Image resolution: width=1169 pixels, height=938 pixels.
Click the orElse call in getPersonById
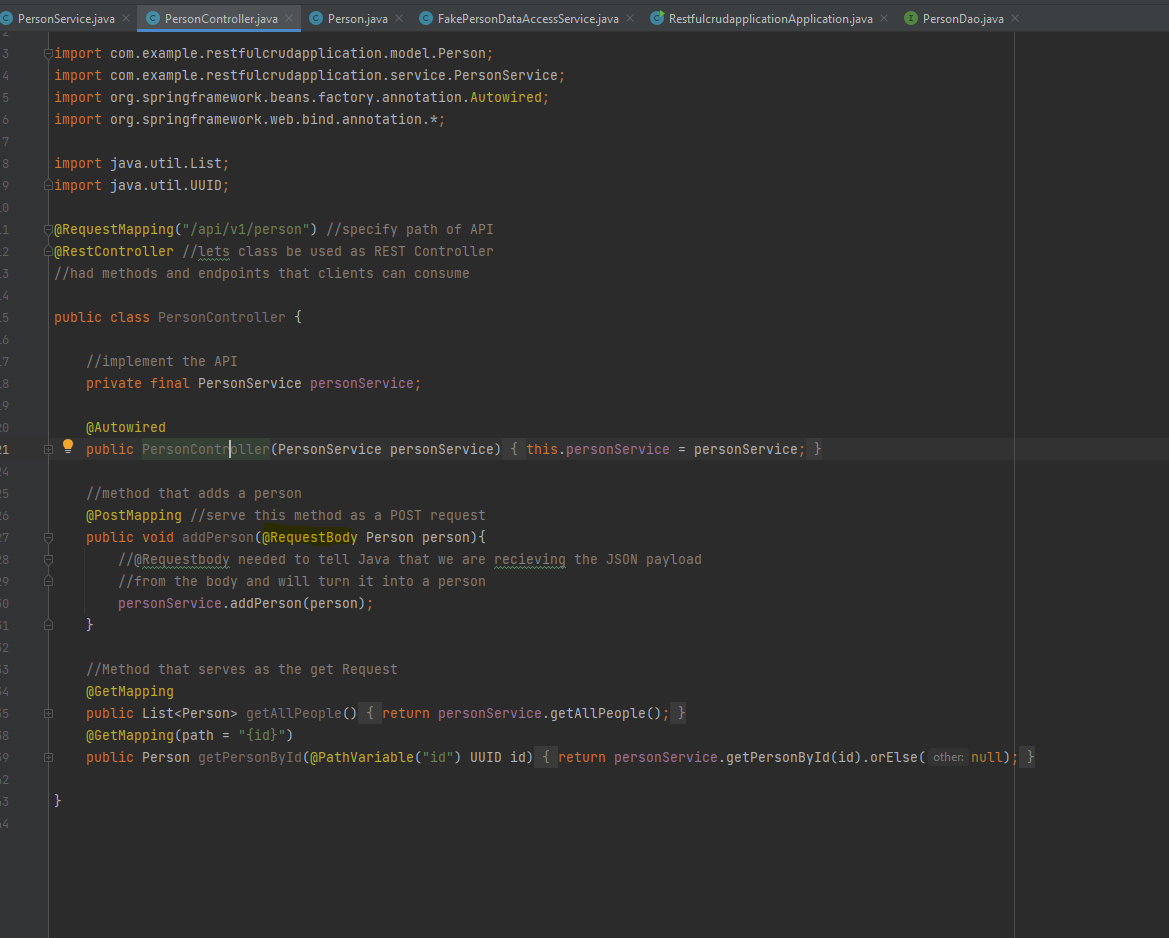click(893, 758)
